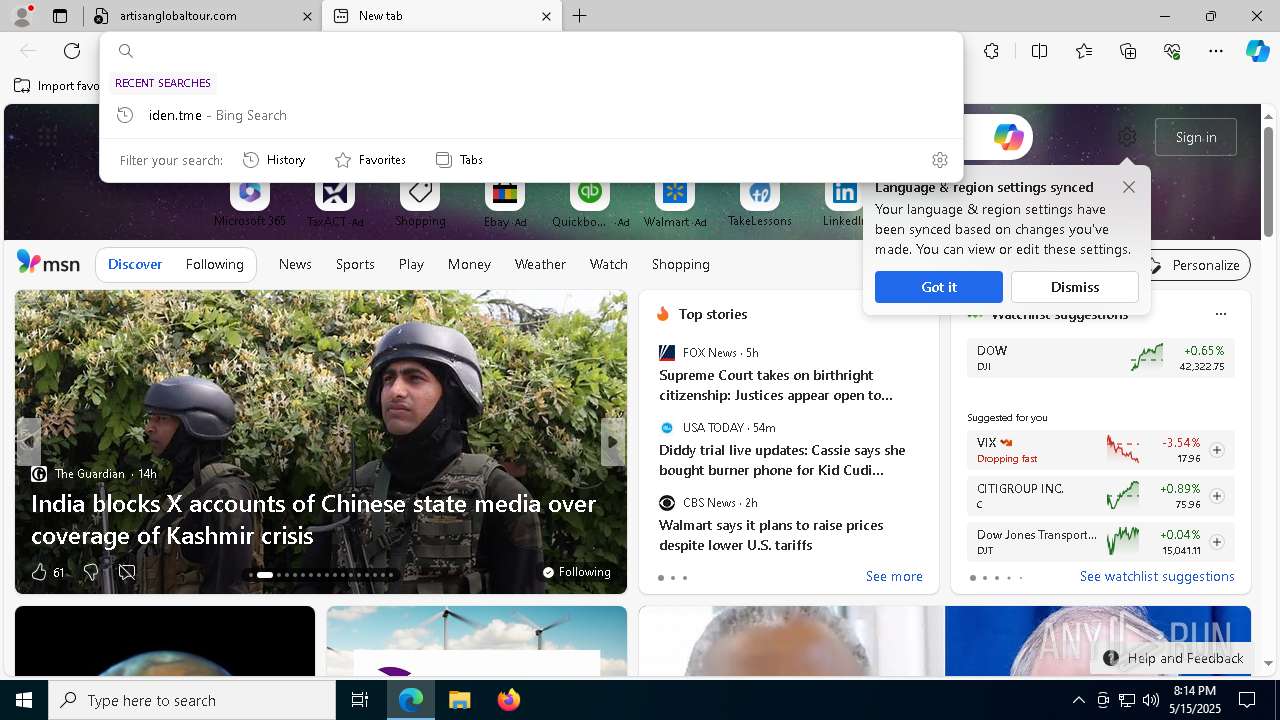Click the Dismiss button
The image size is (1280, 720).
1075,287
